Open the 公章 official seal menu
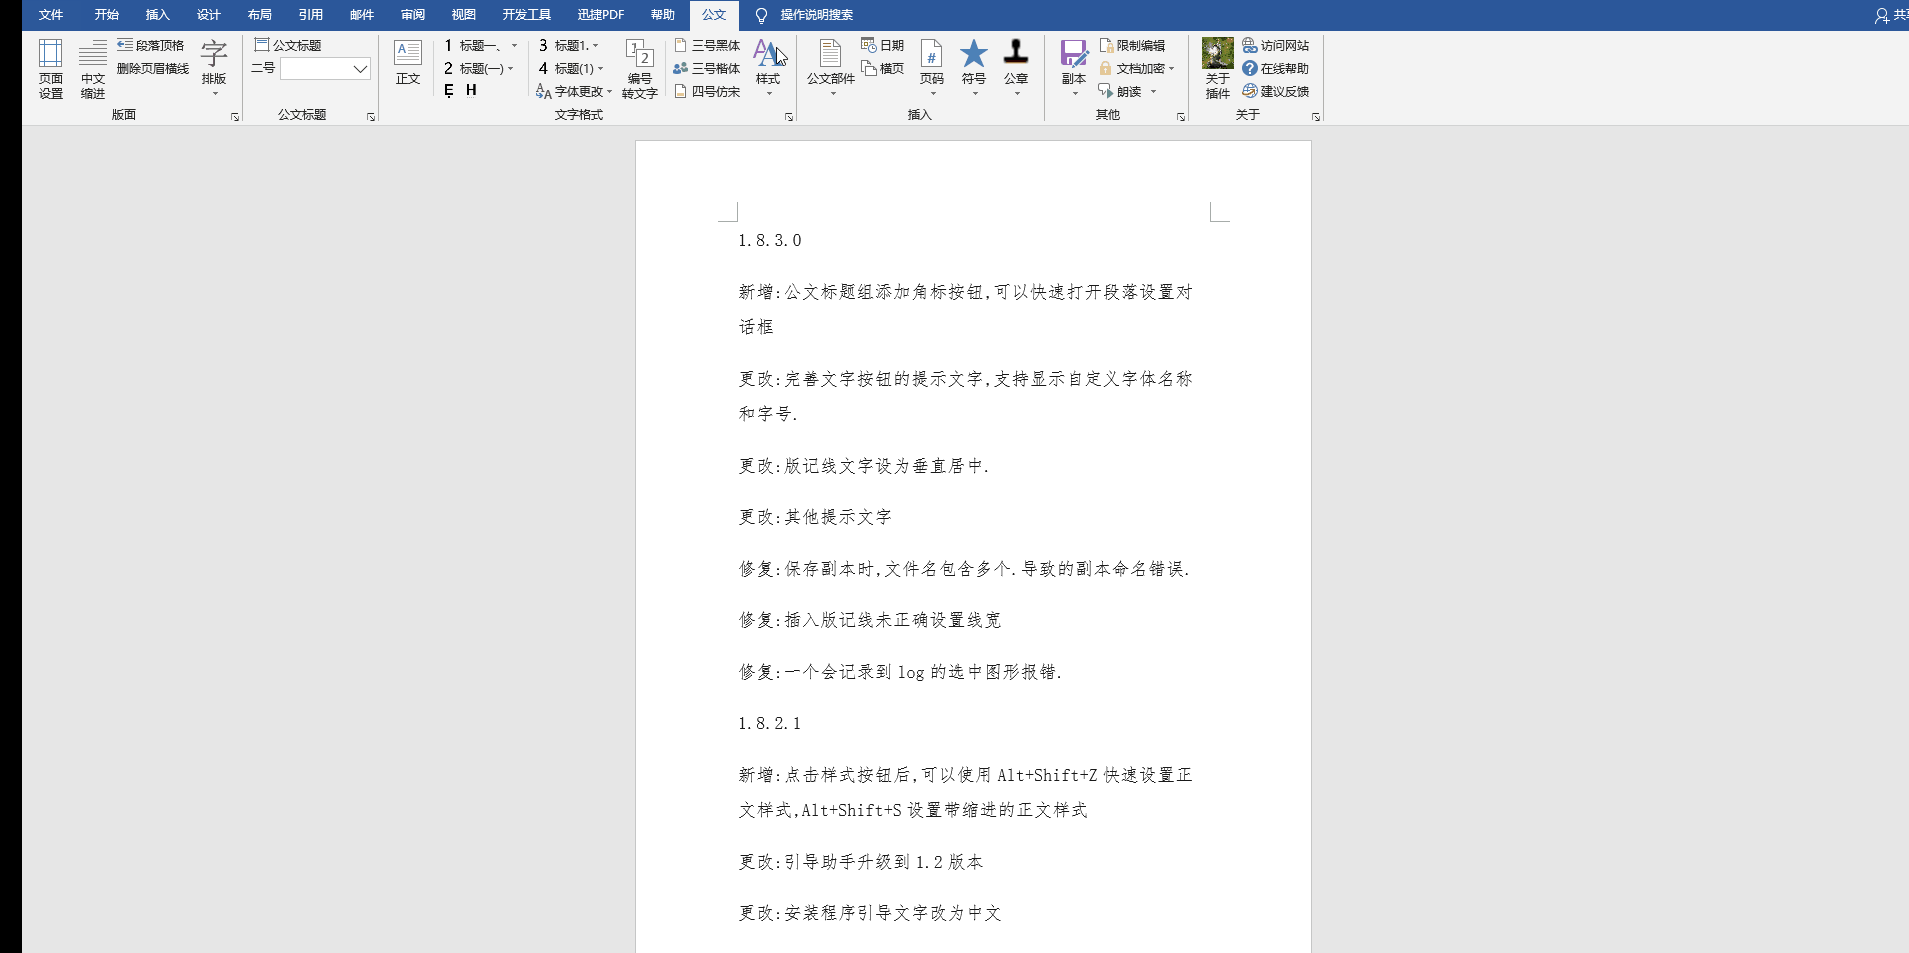The image size is (1909, 953). [x=1016, y=68]
